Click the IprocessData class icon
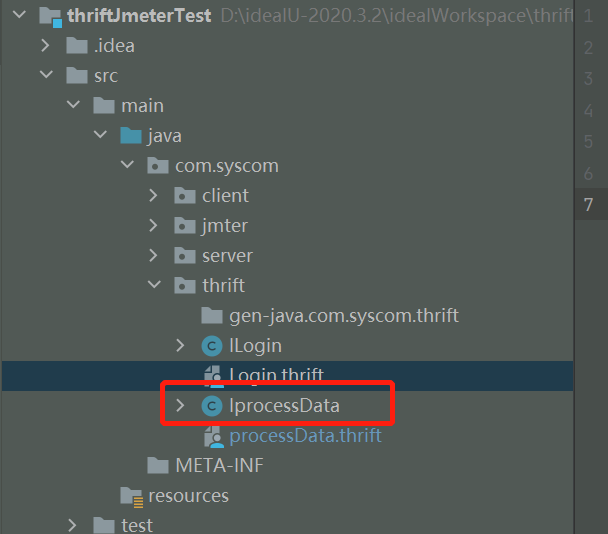 (212, 406)
